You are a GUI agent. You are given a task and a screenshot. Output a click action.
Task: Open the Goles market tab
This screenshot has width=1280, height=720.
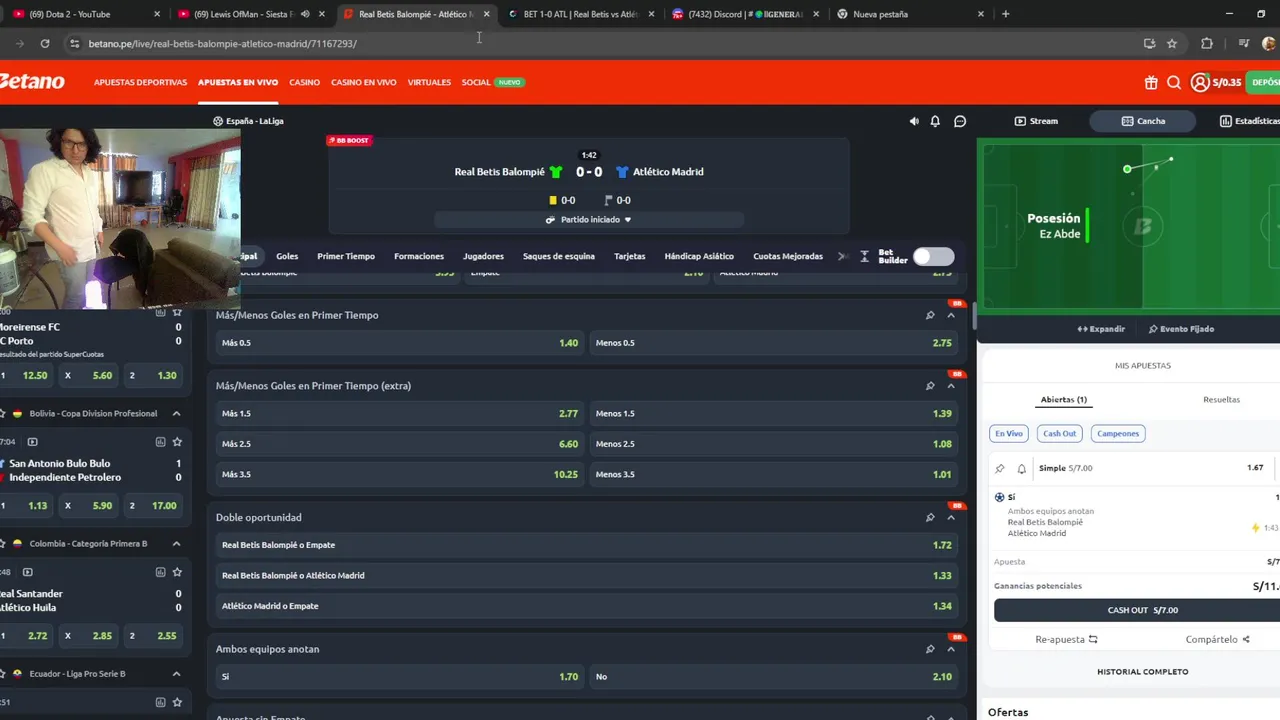pyautogui.click(x=287, y=256)
